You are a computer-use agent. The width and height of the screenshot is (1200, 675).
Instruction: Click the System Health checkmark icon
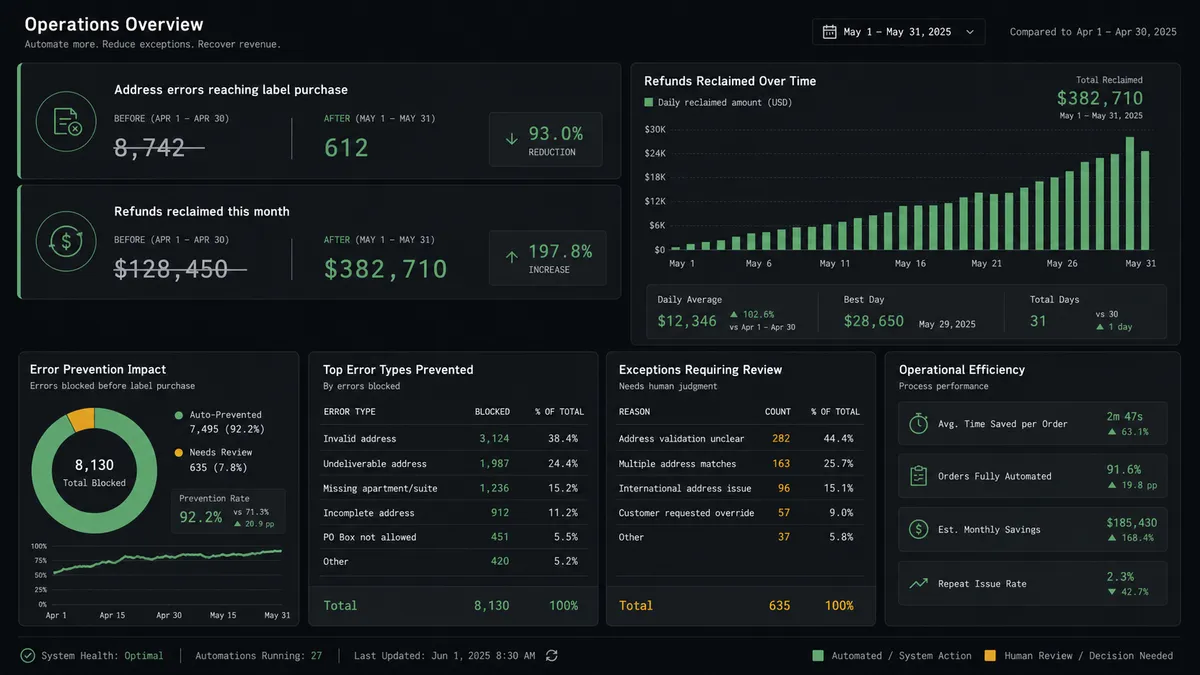pos(28,656)
